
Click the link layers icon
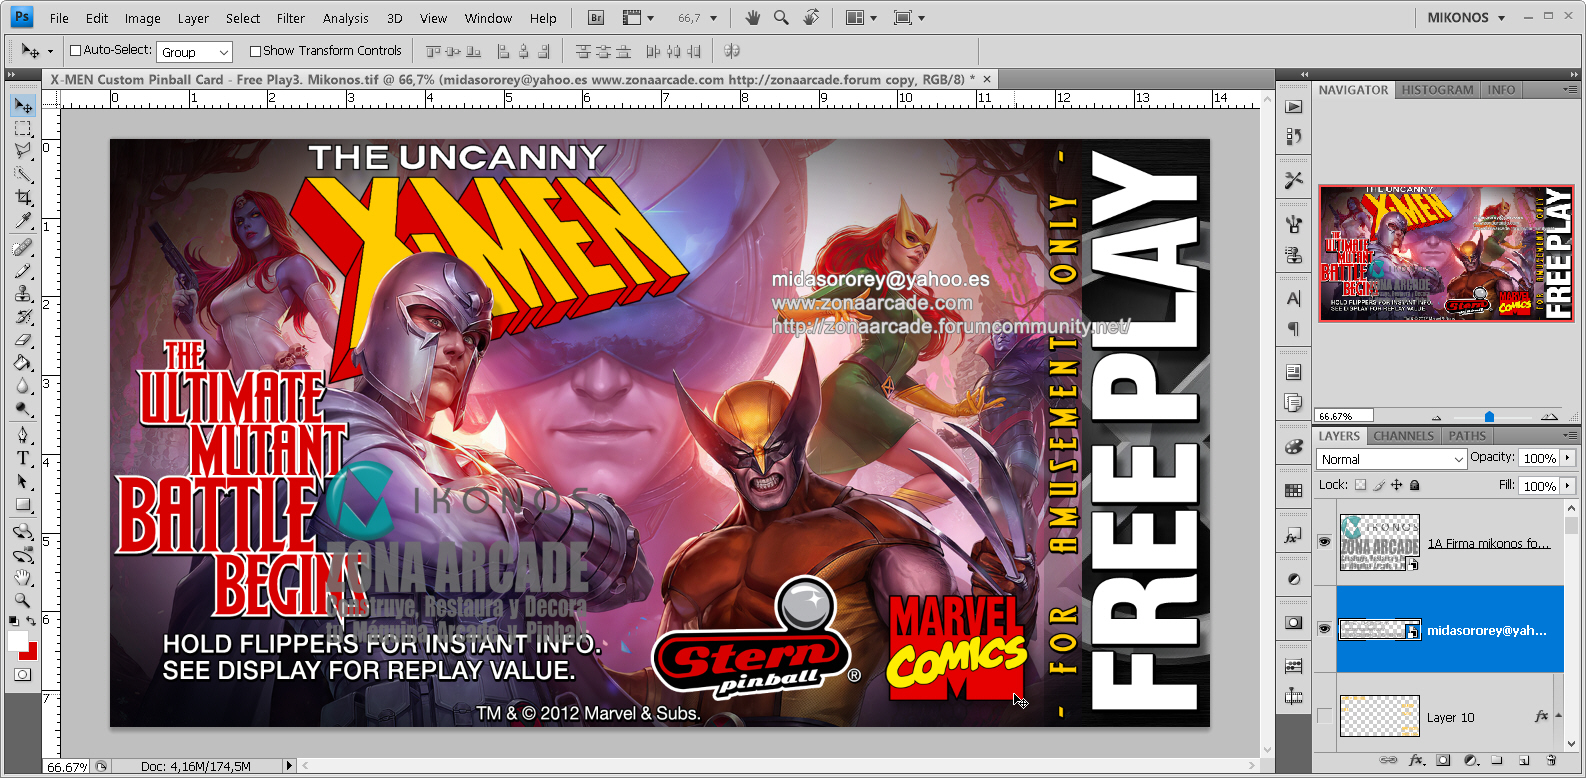tap(1389, 760)
